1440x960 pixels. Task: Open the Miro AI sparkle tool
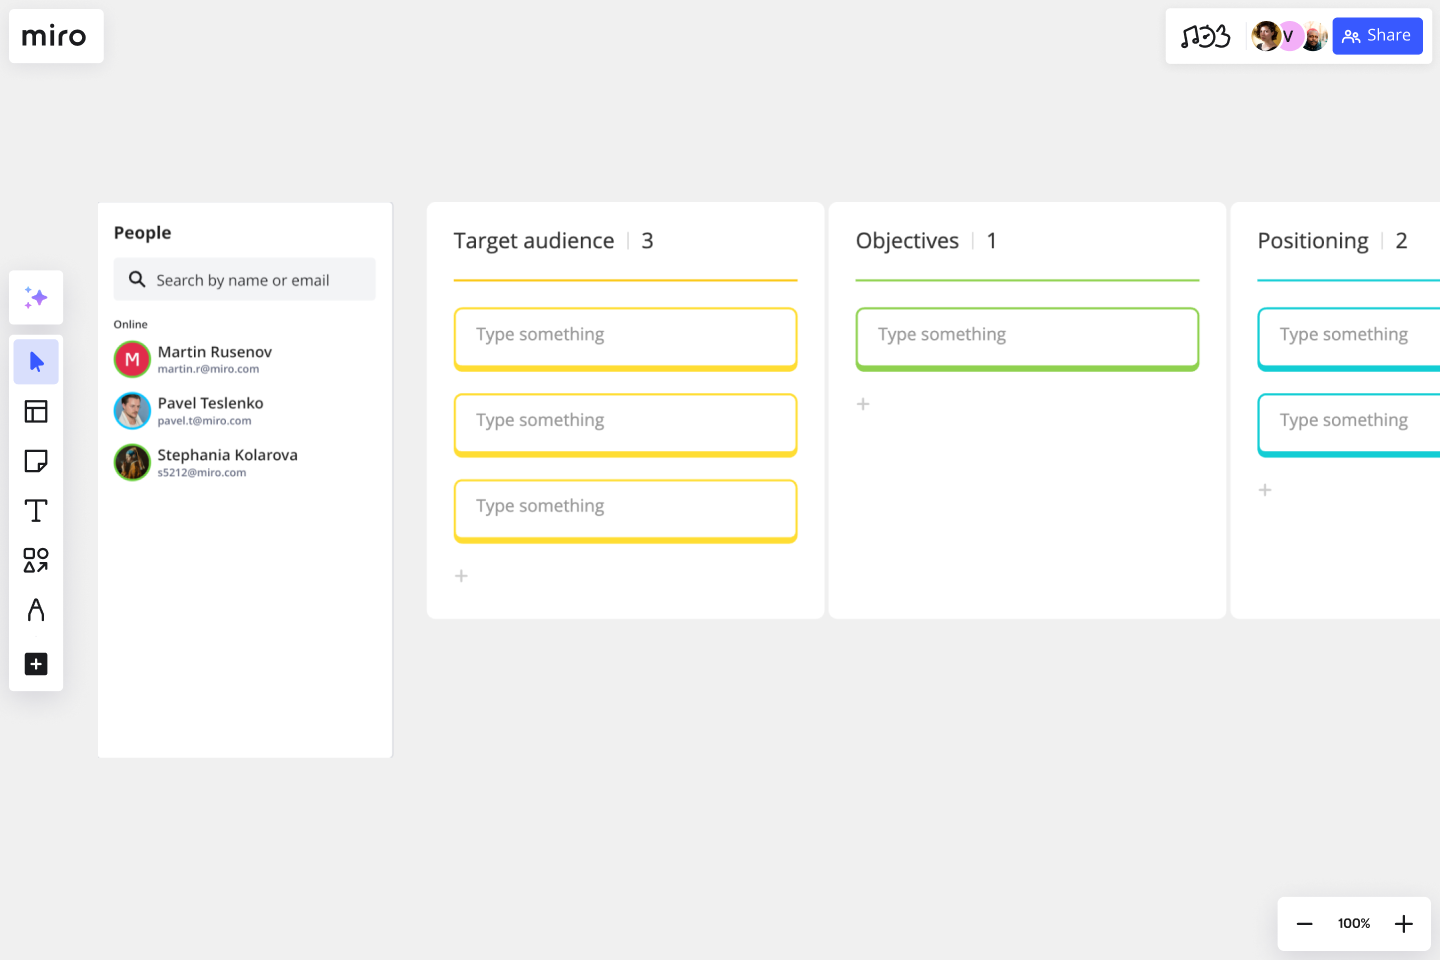click(x=36, y=297)
